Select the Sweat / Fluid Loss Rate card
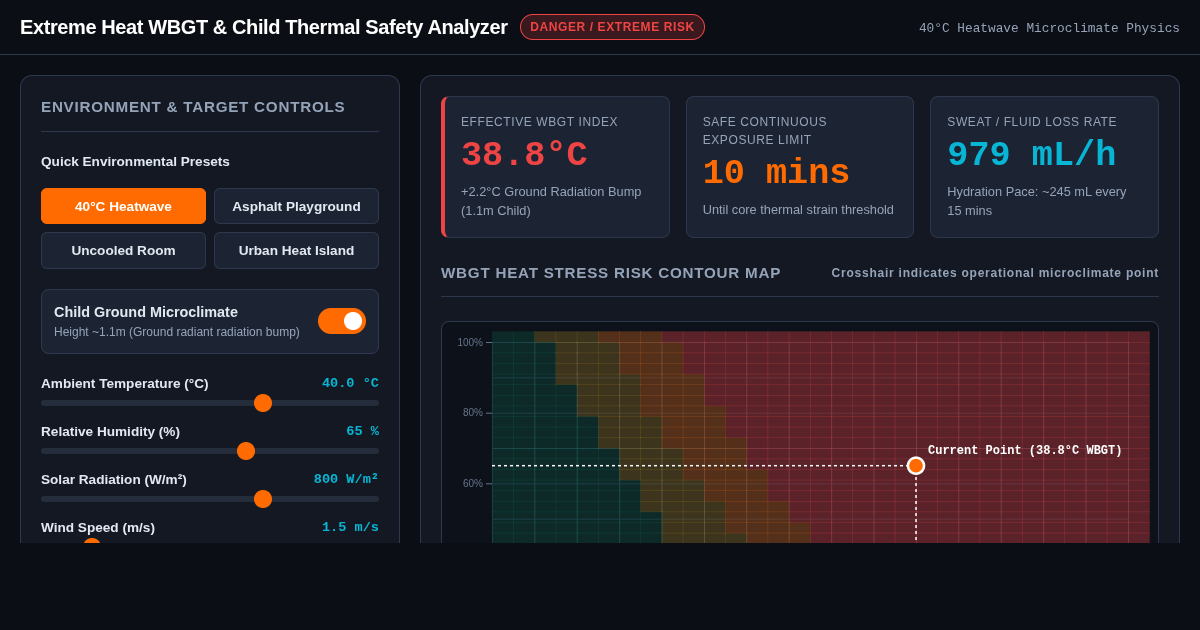 click(x=1044, y=167)
